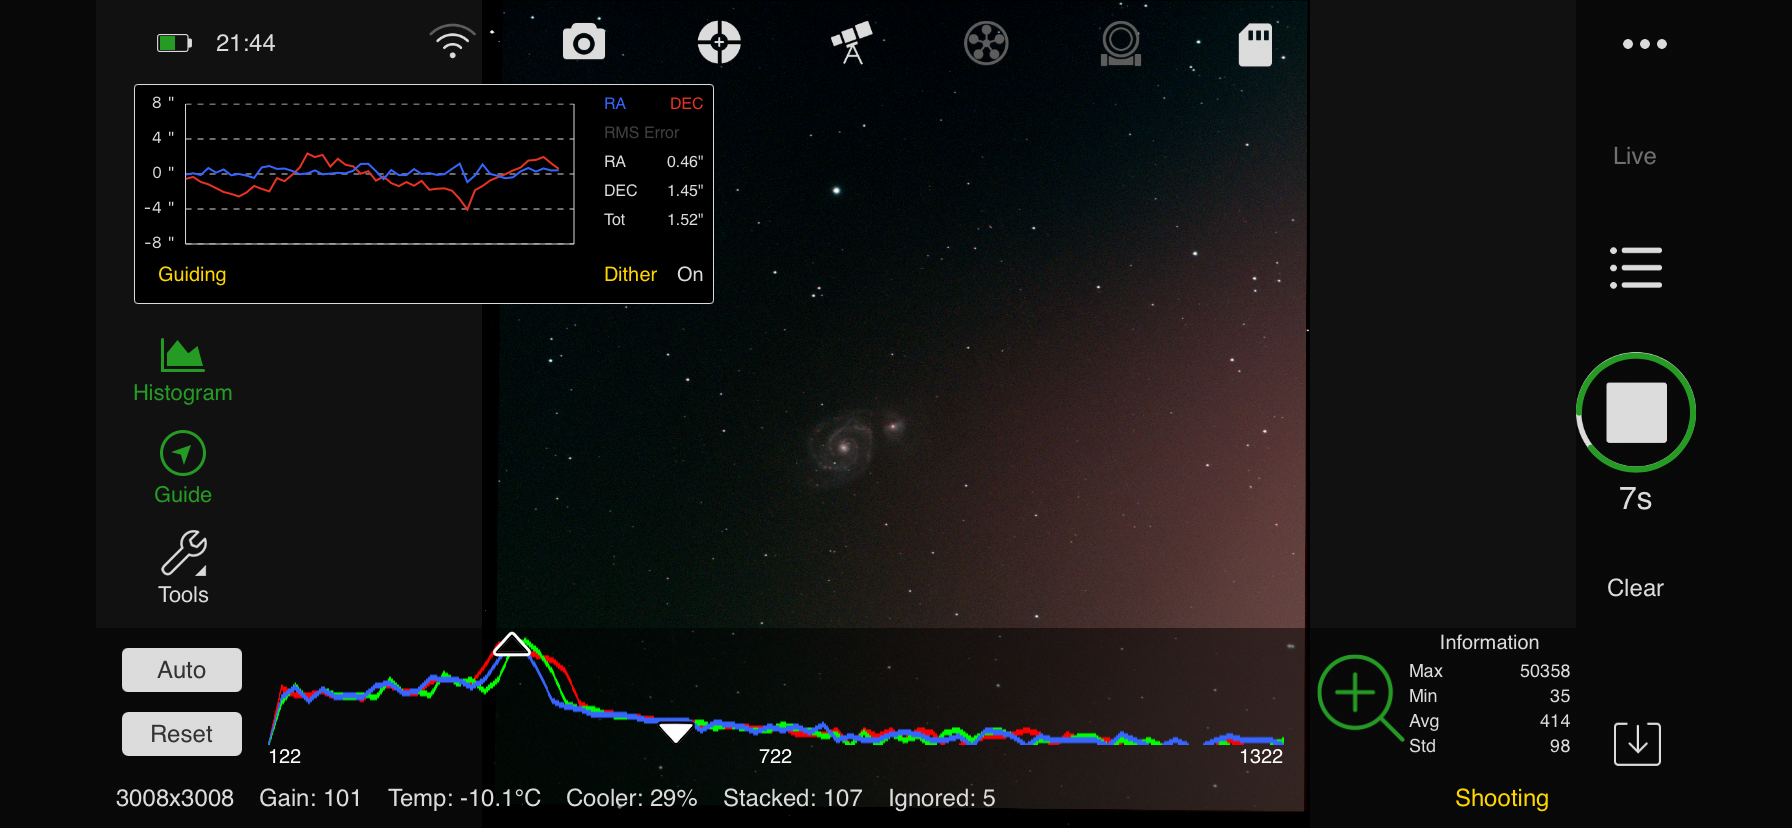Open the Guide panel
This screenshot has width=1792, height=828.
[x=183, y=468]
